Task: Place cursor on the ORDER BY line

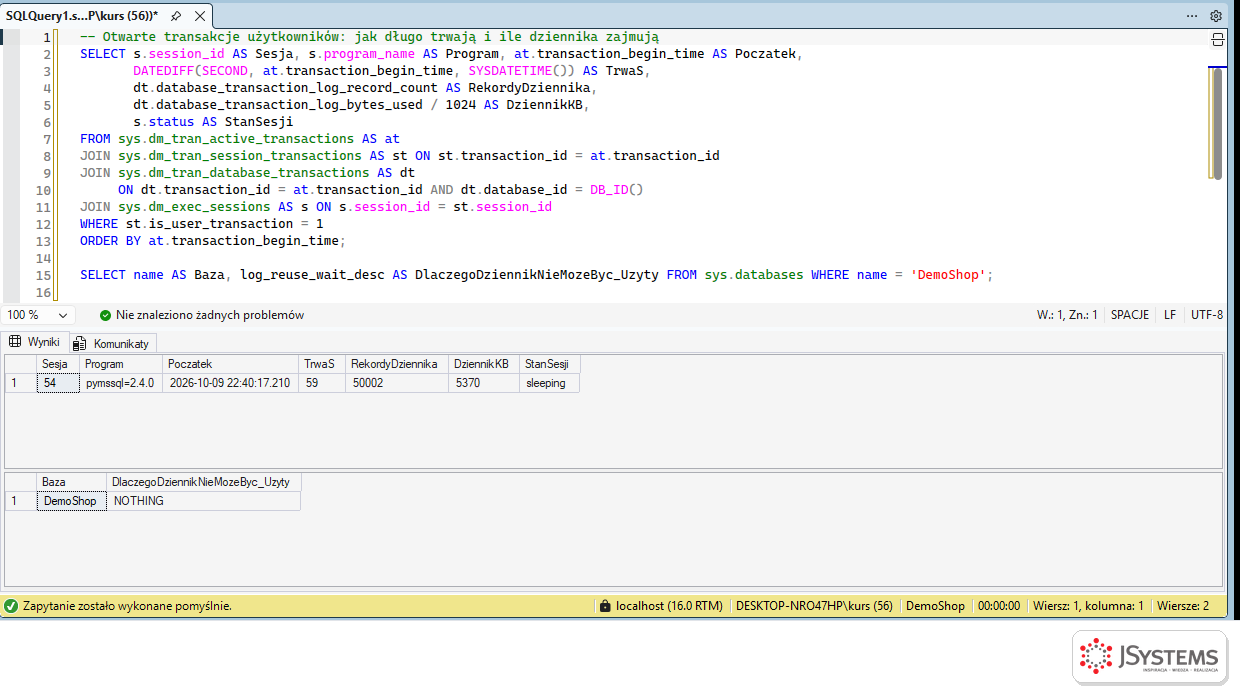Action: (x=212, y=241)
